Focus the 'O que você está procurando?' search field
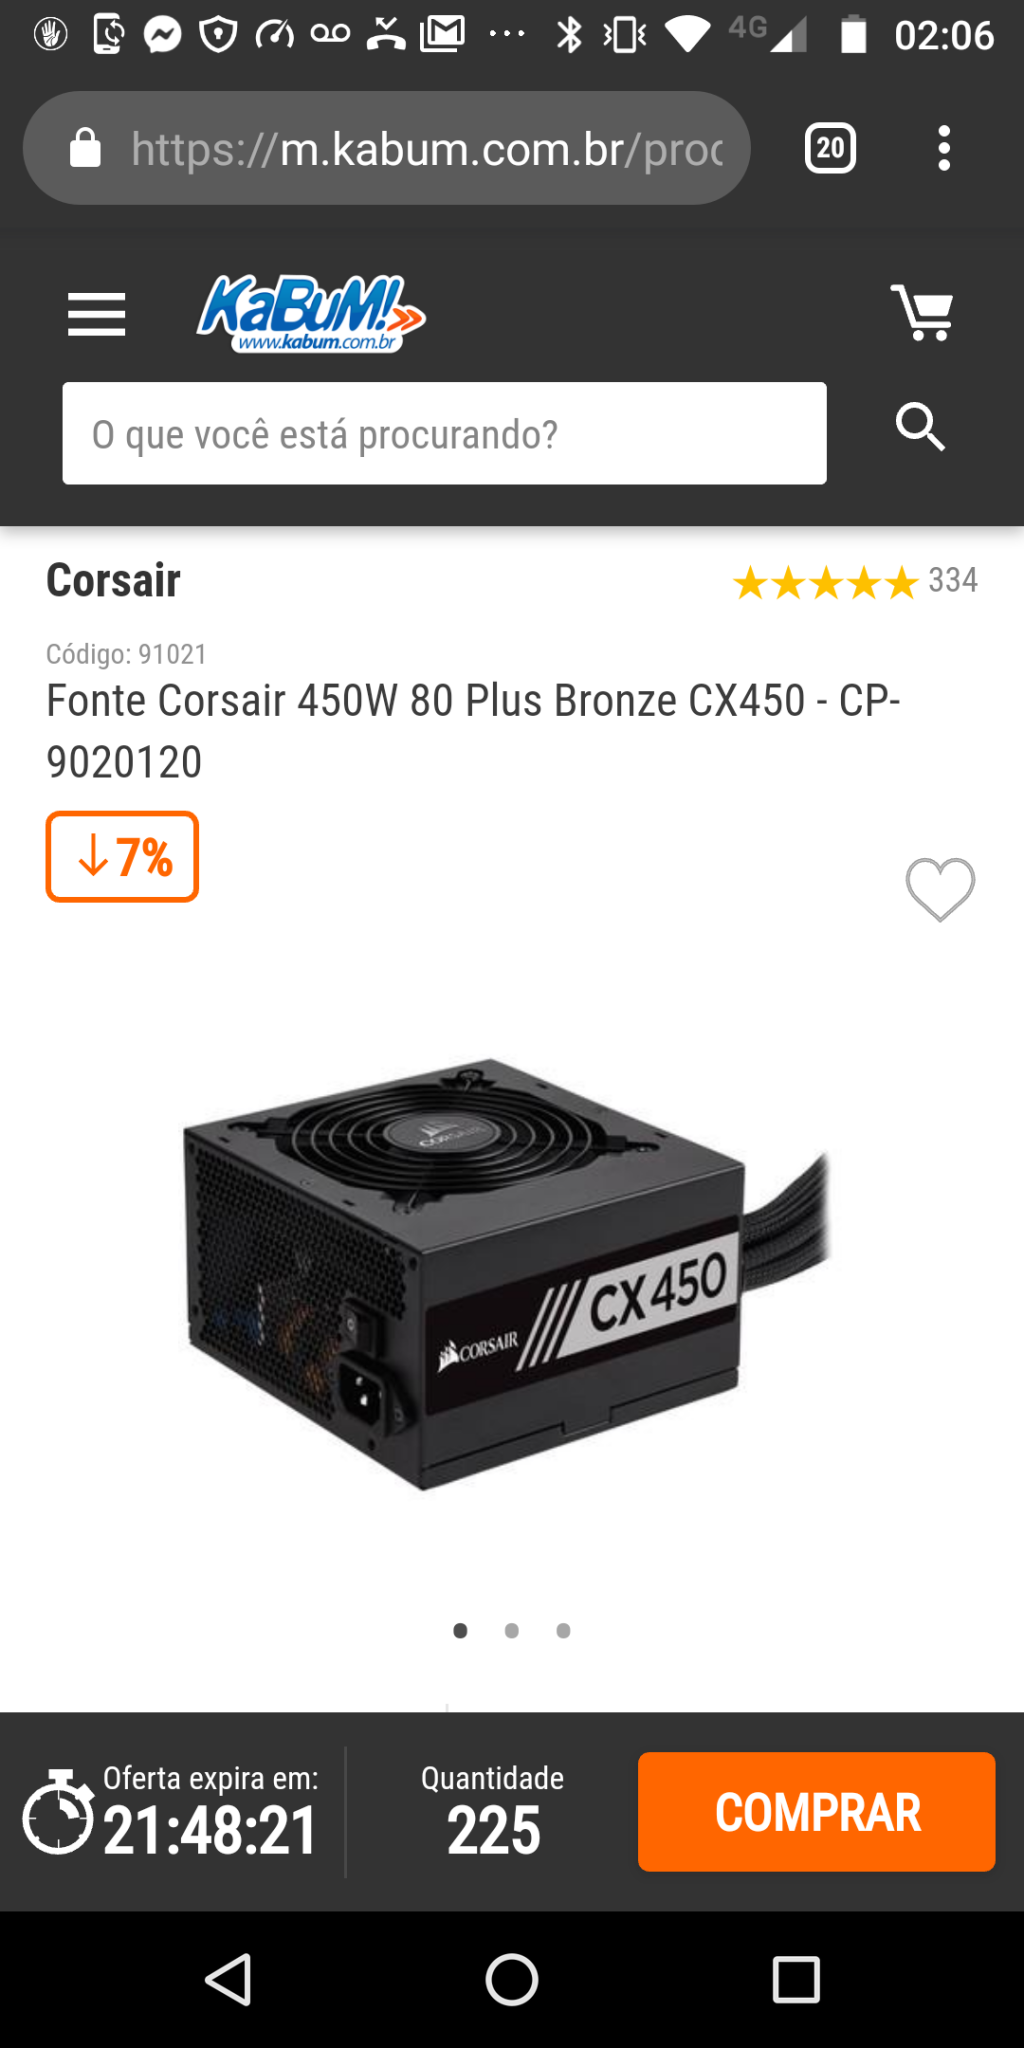Screen dimensions: 1024x2048 click(444, 433)
